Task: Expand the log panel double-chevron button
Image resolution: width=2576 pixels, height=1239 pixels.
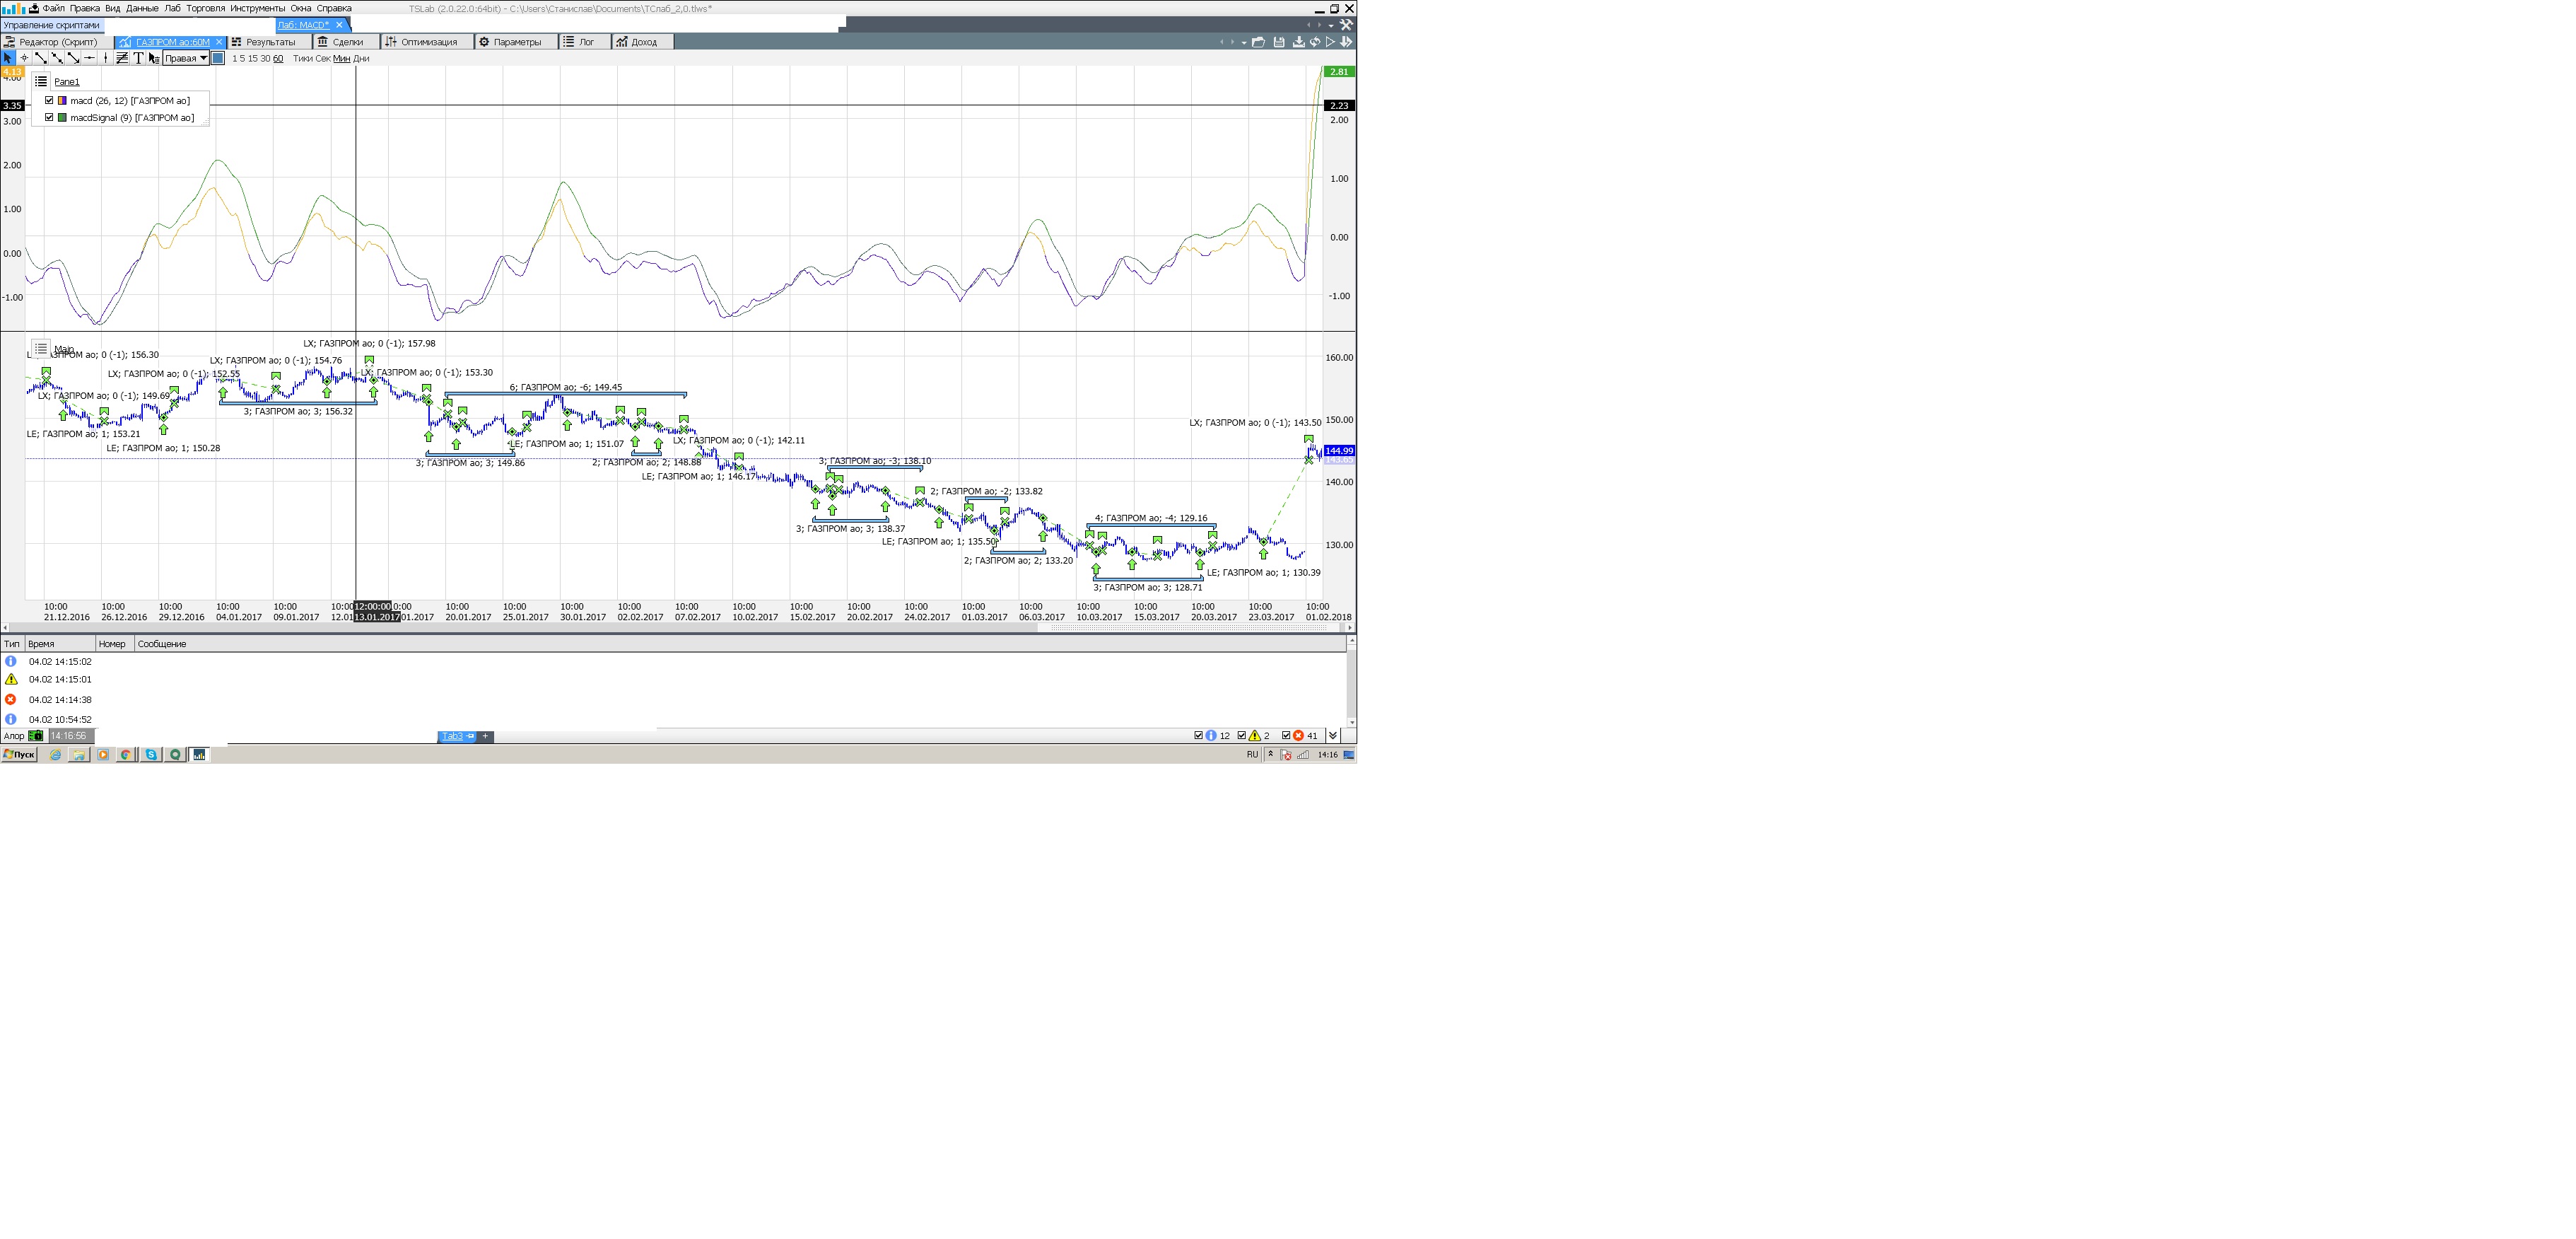Action: pos(1332,736)
